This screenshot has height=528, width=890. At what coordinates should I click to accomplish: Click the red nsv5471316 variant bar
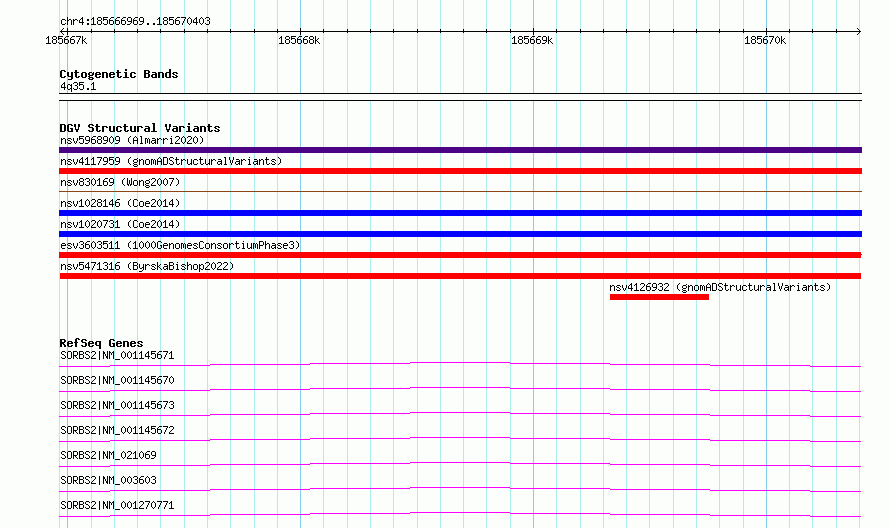pyautogui.click(x=460, y=276)
